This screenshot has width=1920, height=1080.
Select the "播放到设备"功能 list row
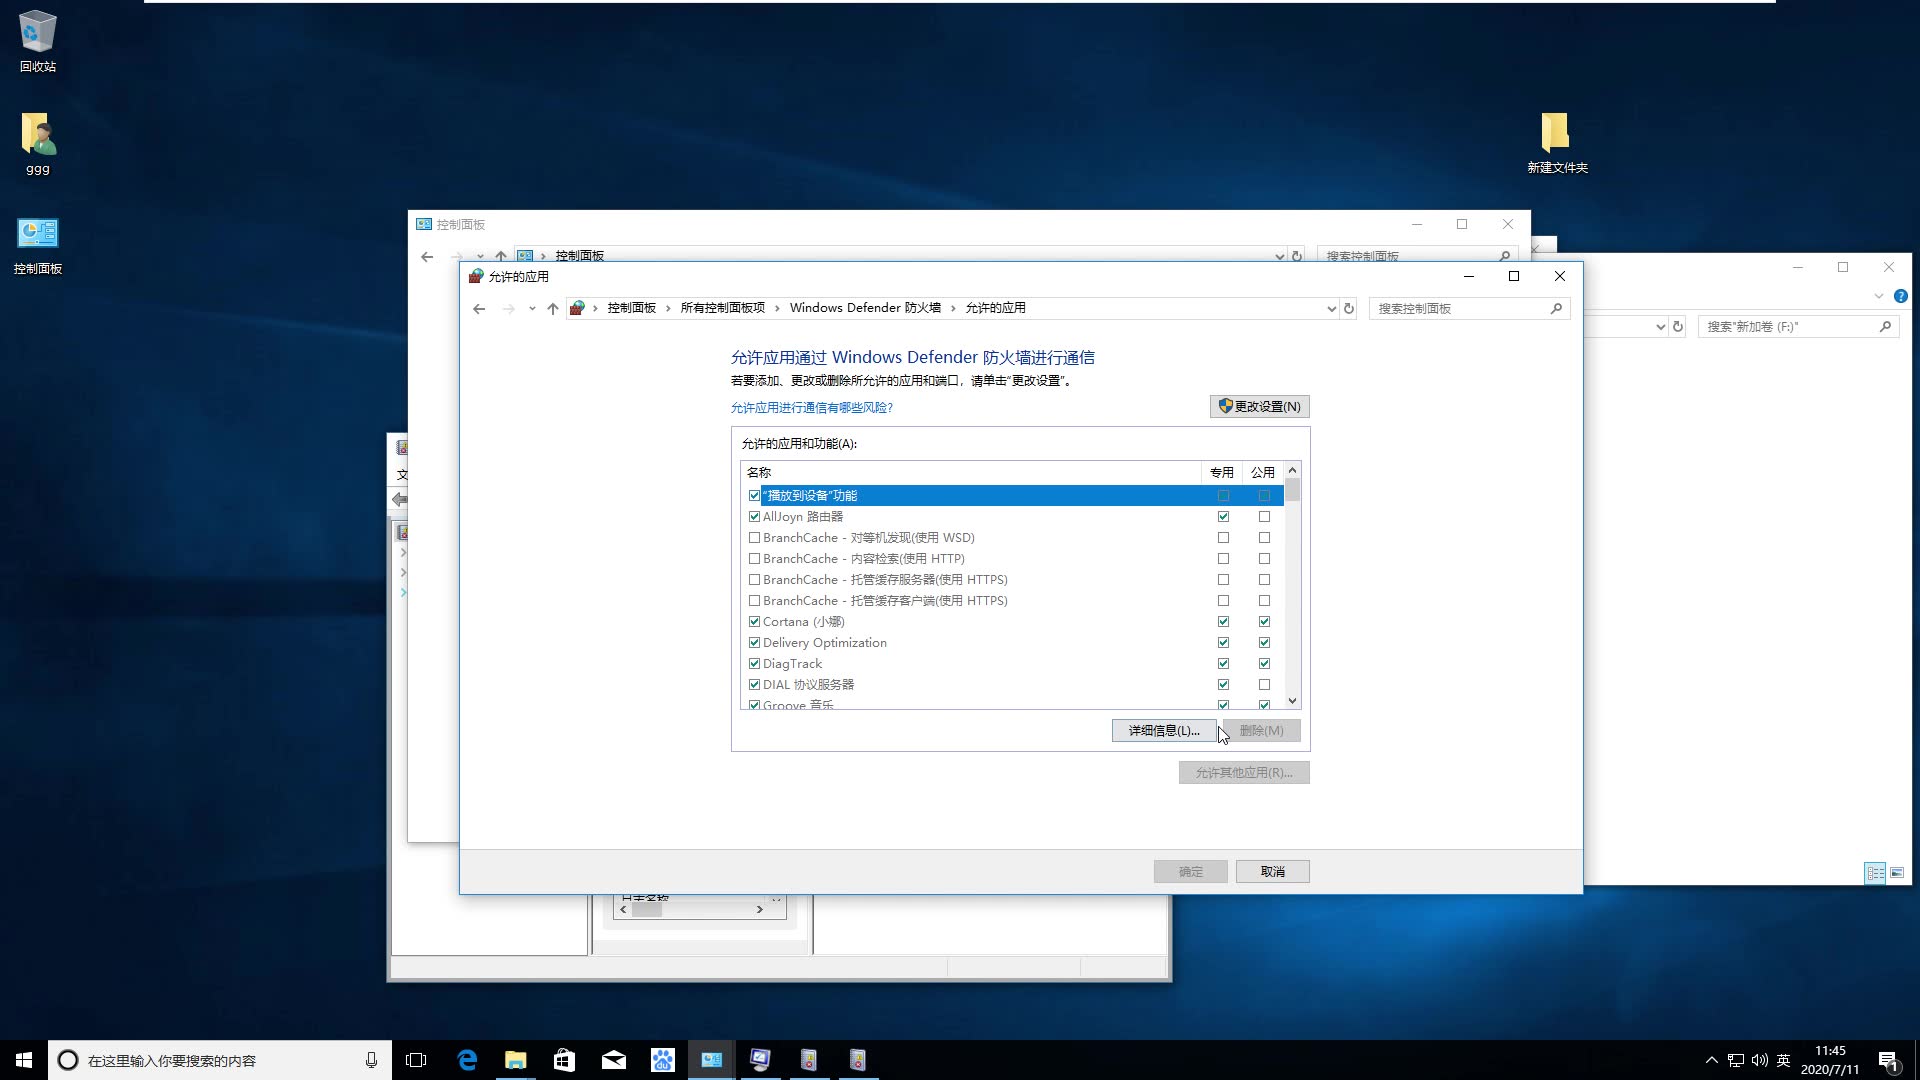tap(1012, 496)
